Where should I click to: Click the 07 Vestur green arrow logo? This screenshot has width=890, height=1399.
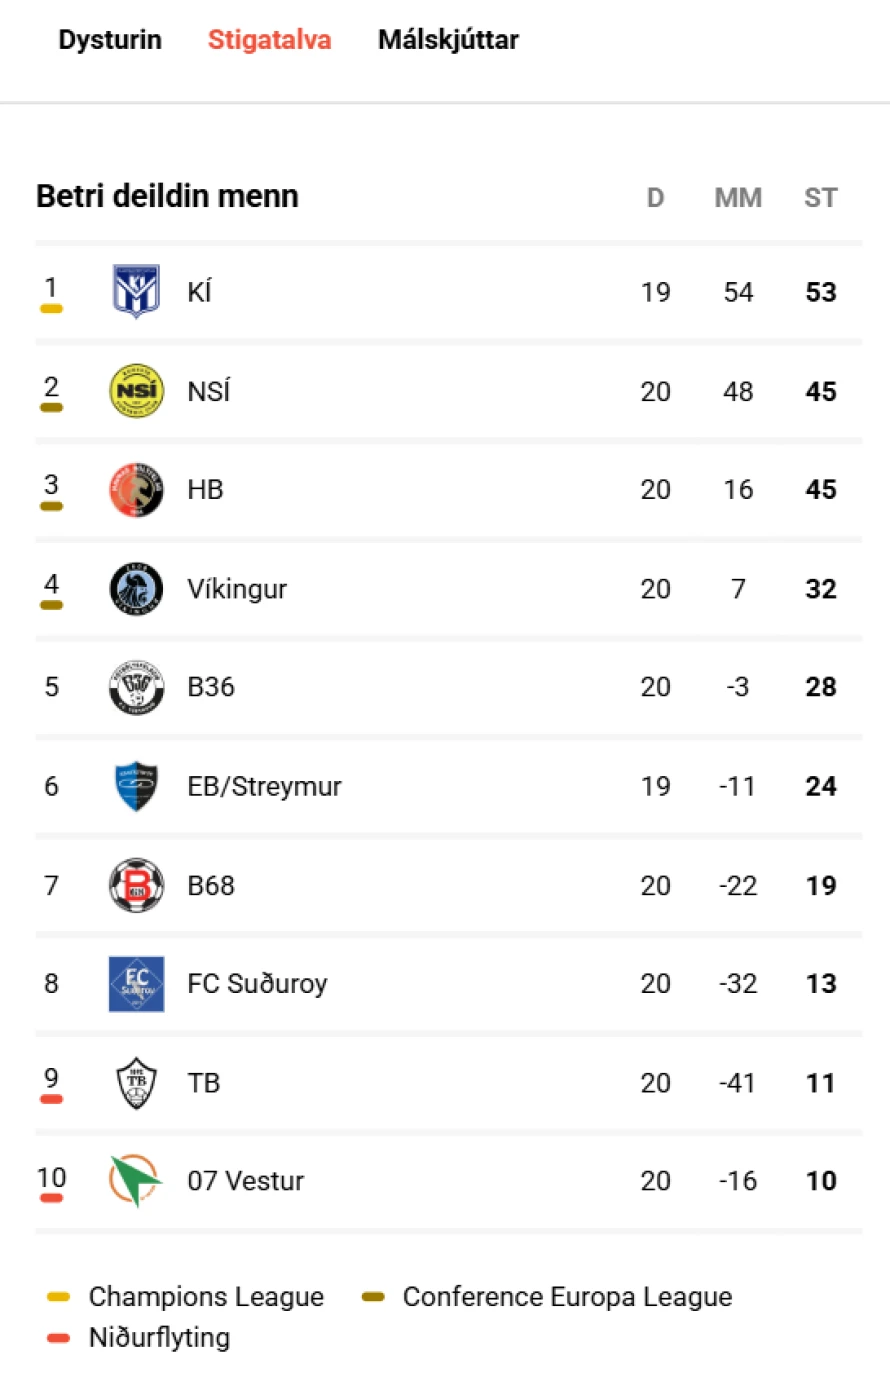tap(136, 1181)
